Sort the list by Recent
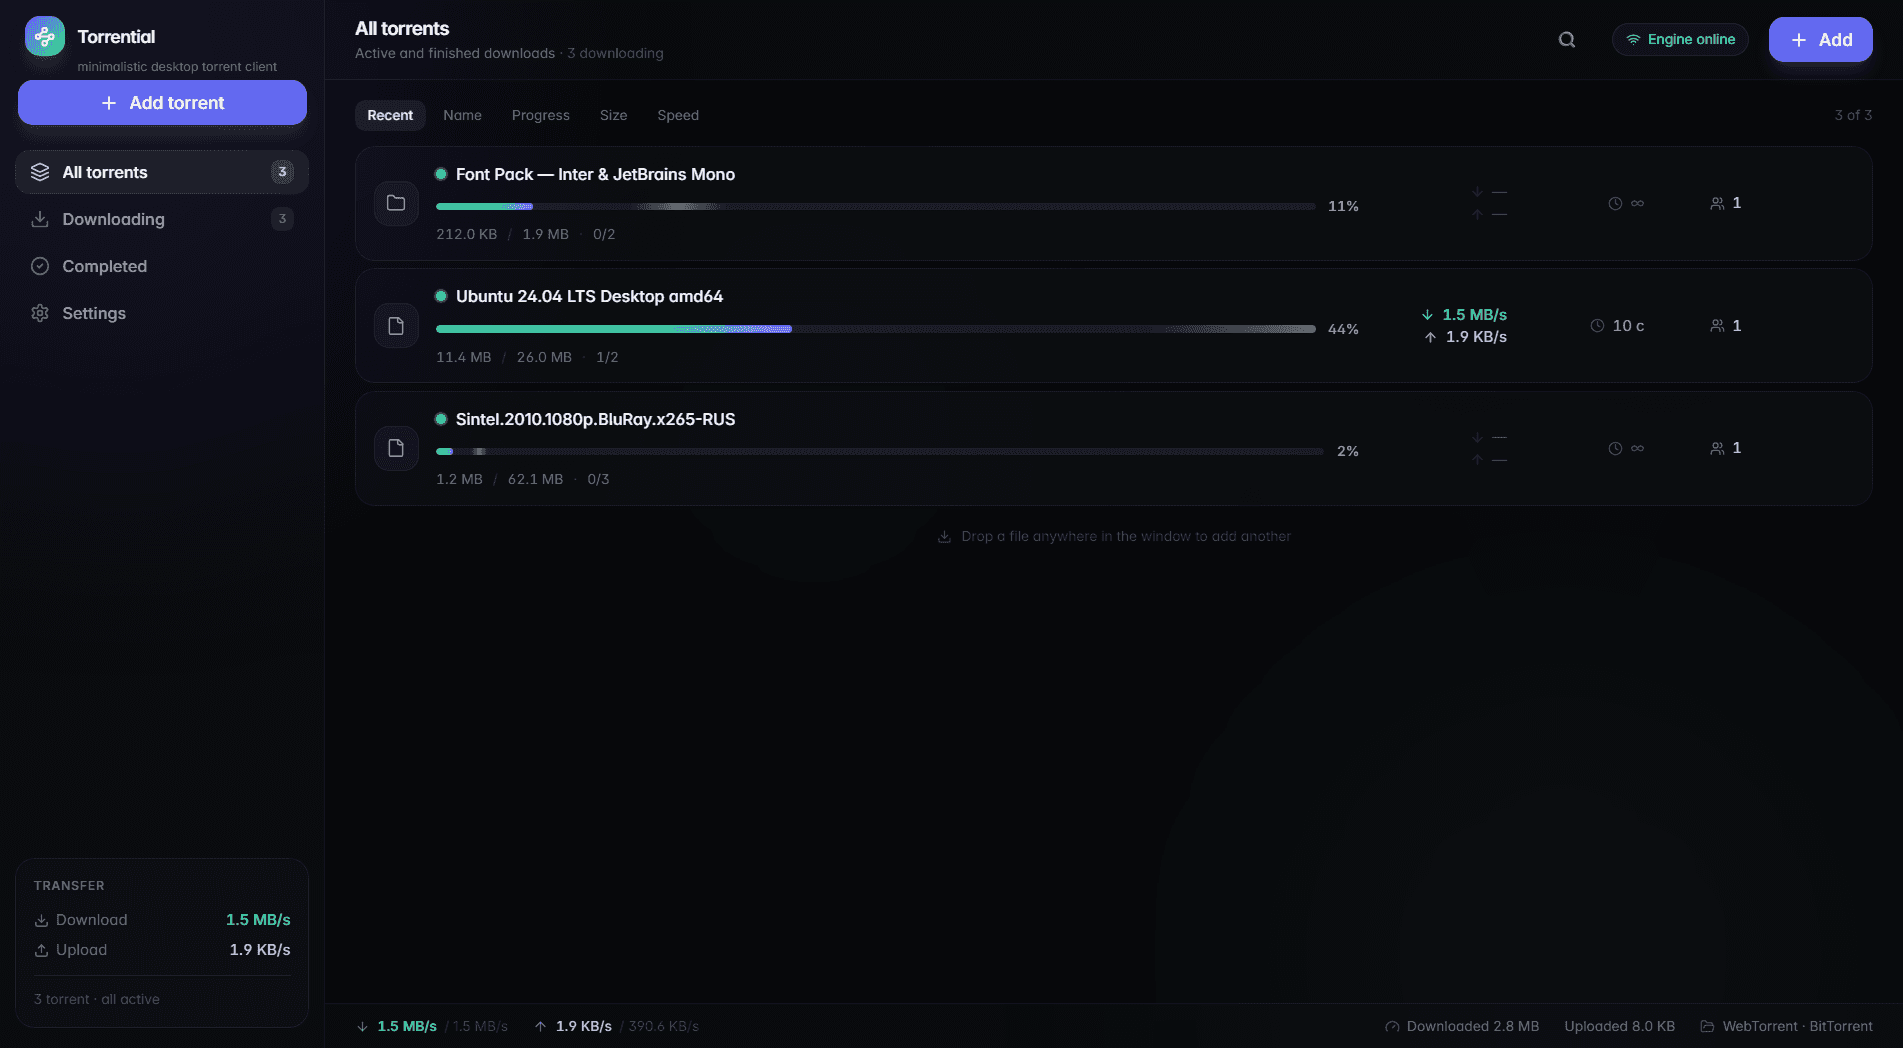 pyautogui.click(x=390, y=115)
